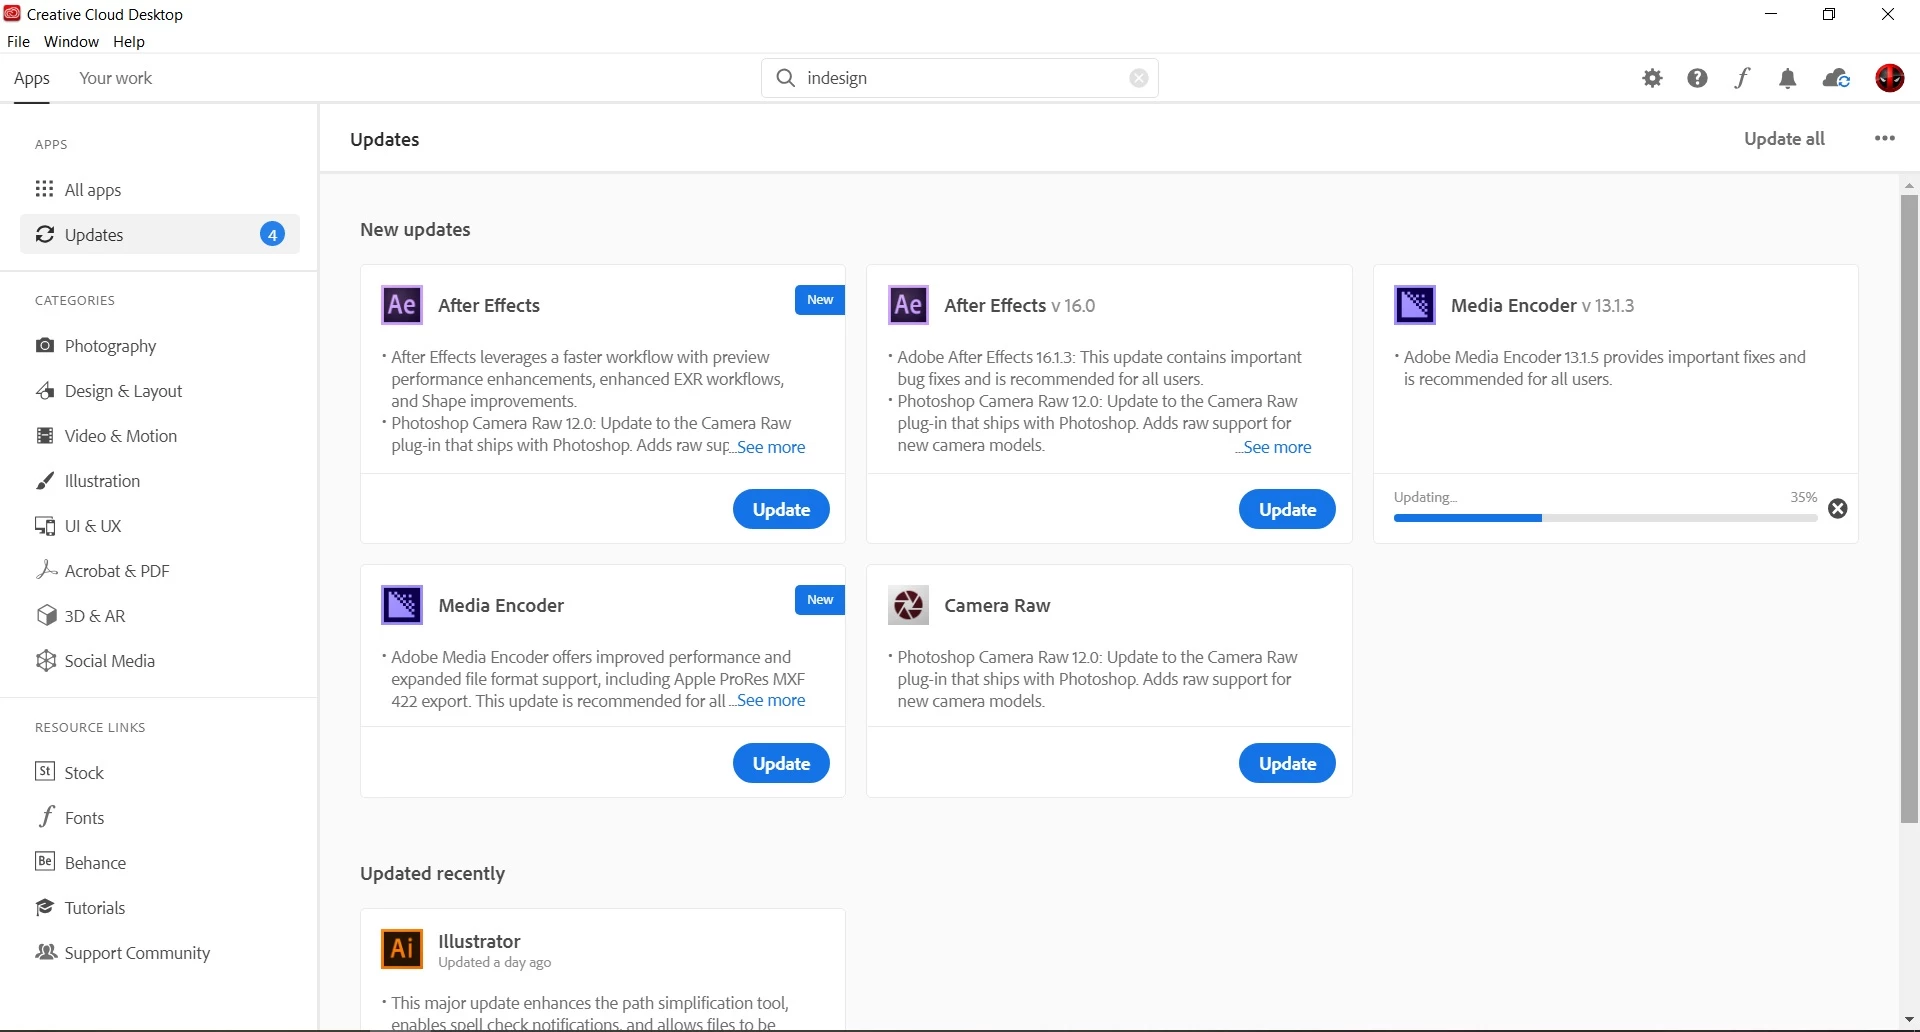Screen dimensions: 1920x1032
Task: Open the Window menu
Action: [71, 42]
